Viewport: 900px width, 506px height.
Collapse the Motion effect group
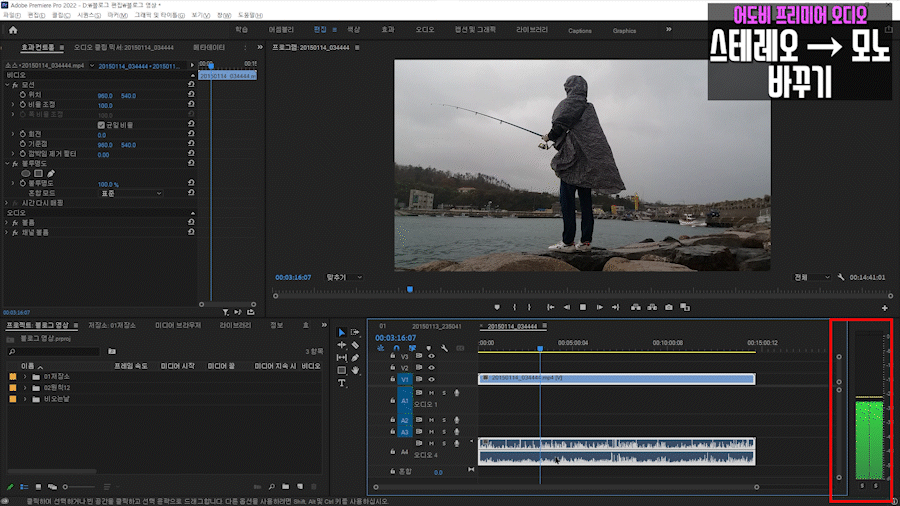7,85
